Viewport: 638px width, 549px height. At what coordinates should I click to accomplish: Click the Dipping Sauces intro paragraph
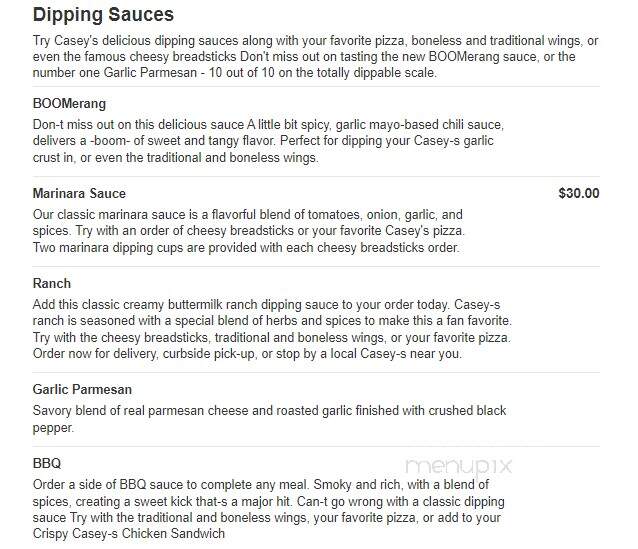[x=315, y=57]
